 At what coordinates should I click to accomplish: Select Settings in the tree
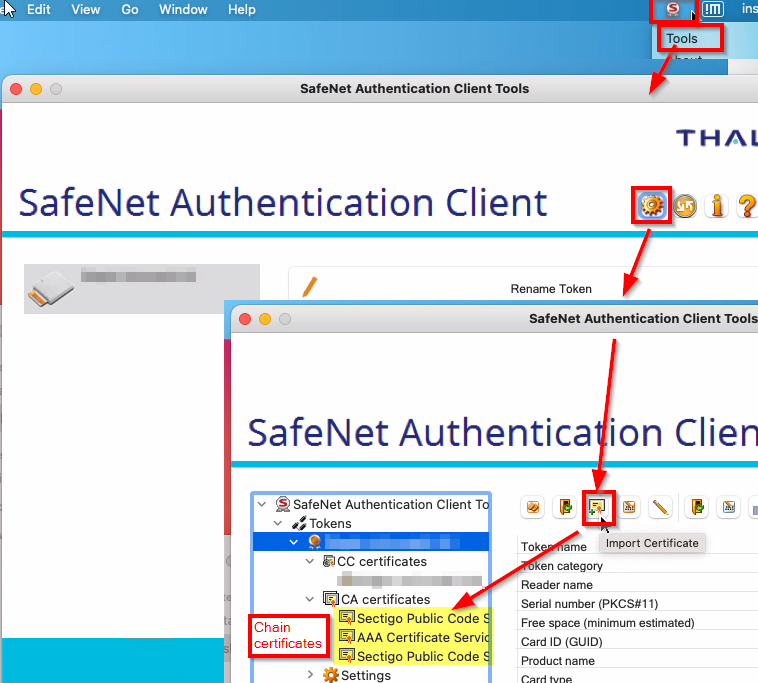click(365, 675)
